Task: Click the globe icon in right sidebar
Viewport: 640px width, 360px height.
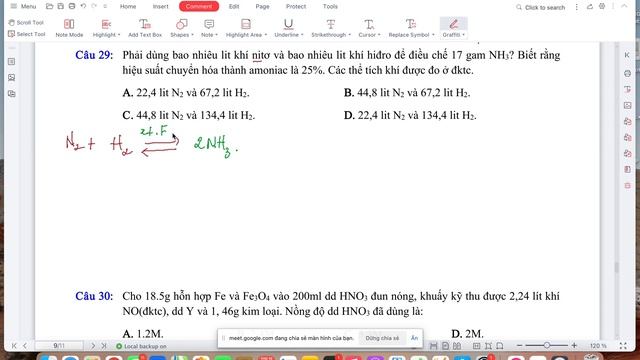Action: [627, 73]
